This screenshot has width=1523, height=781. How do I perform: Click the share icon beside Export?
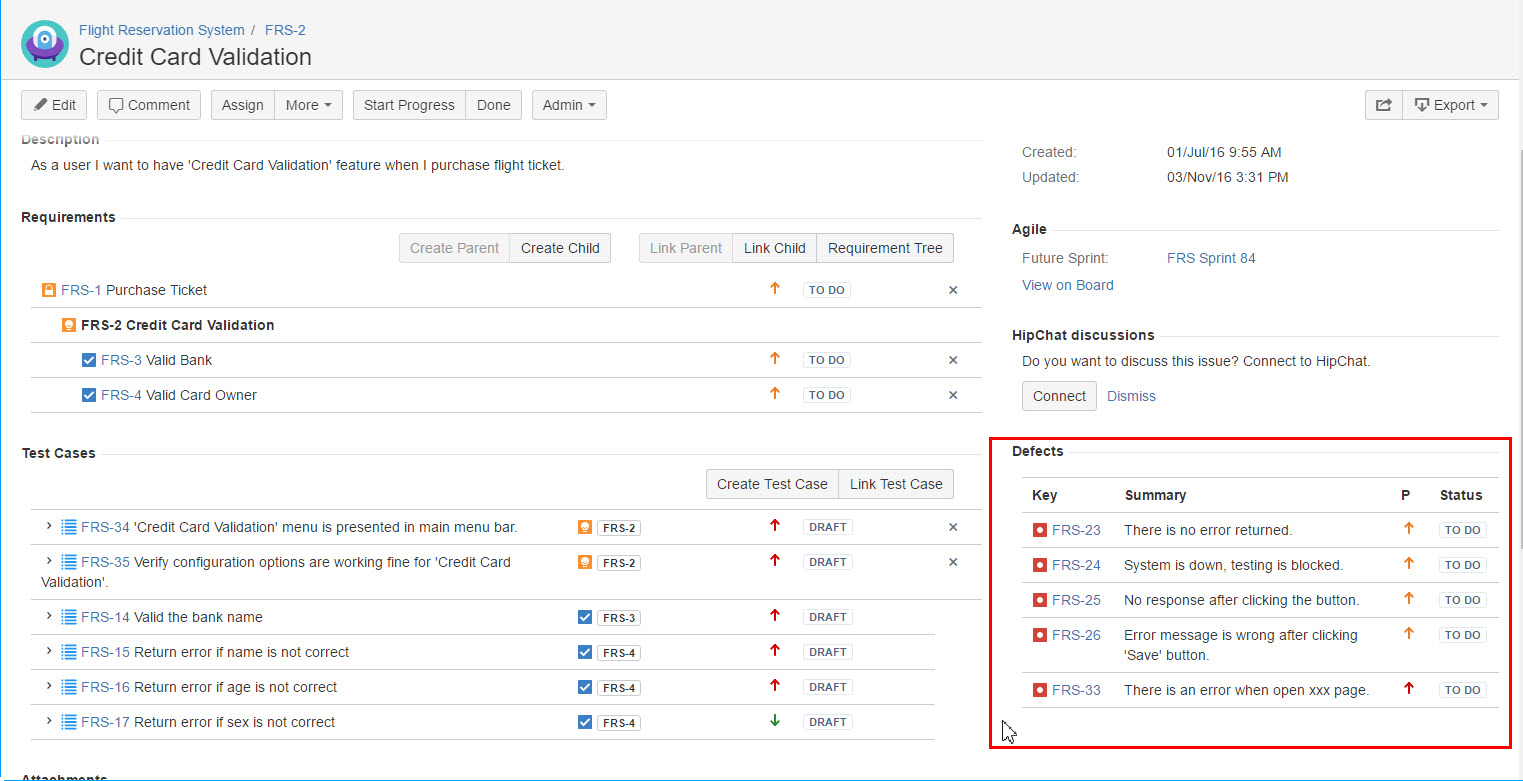pyautogui.click(x=1384, y=105)
